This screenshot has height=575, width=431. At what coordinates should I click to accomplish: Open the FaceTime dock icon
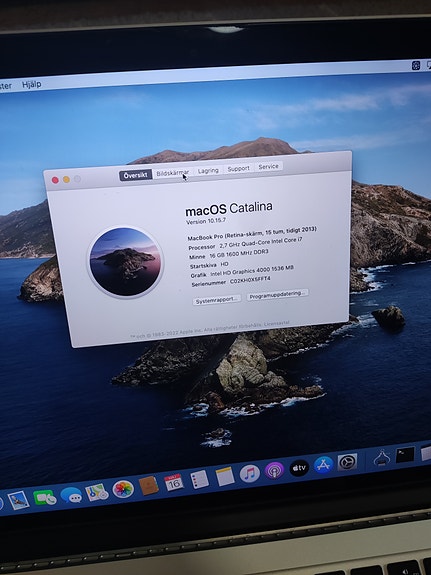[44, 498]
